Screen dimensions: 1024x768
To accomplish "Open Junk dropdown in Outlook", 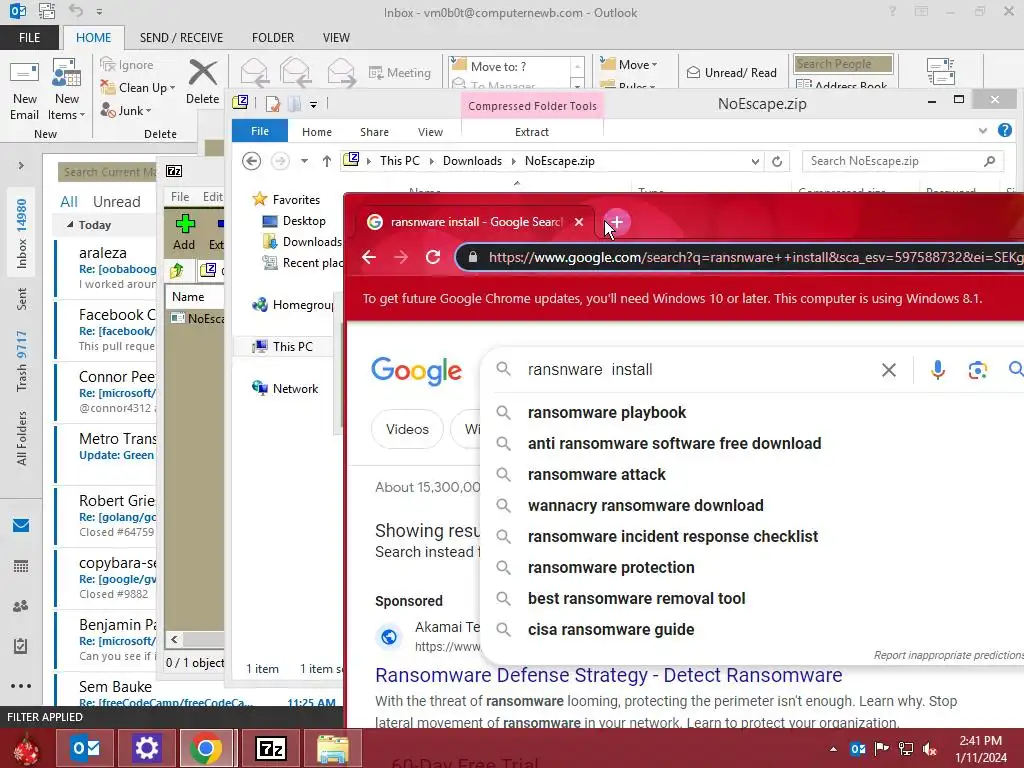I will point(126,110).
